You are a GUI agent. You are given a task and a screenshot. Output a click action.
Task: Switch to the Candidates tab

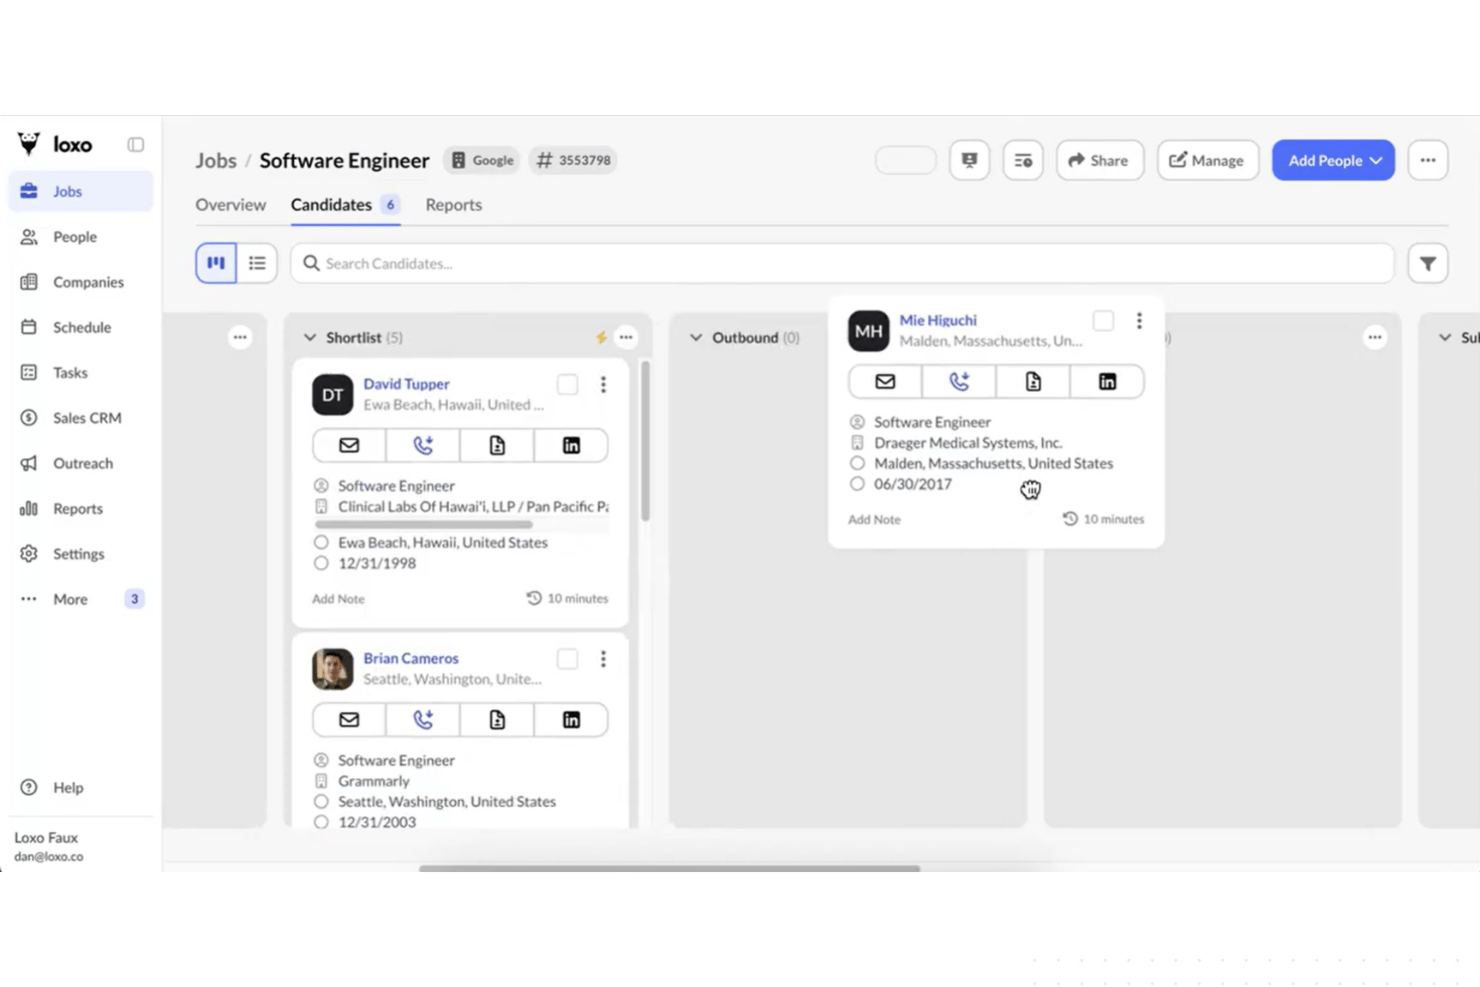click(x=346, y=205)
